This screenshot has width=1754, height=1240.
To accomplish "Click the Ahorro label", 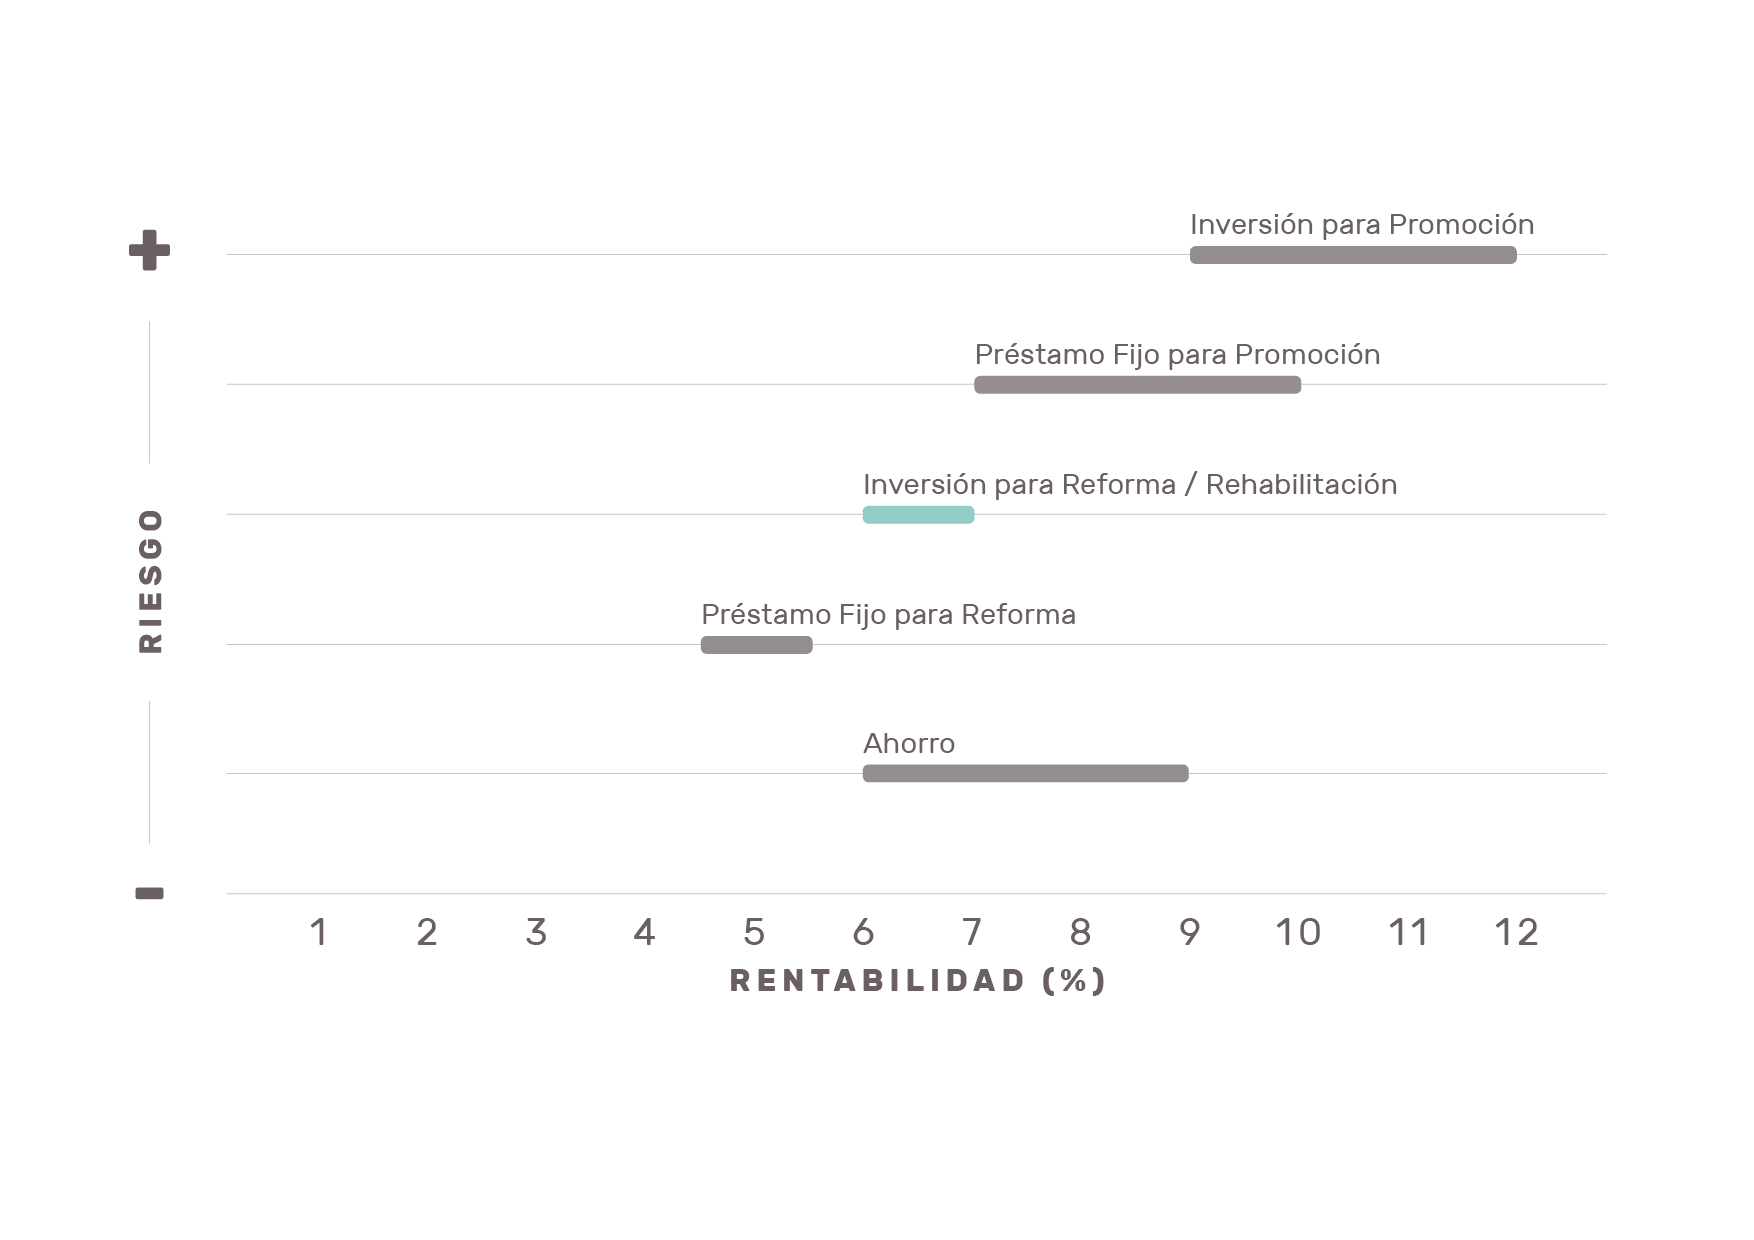I will click(909, 744).
